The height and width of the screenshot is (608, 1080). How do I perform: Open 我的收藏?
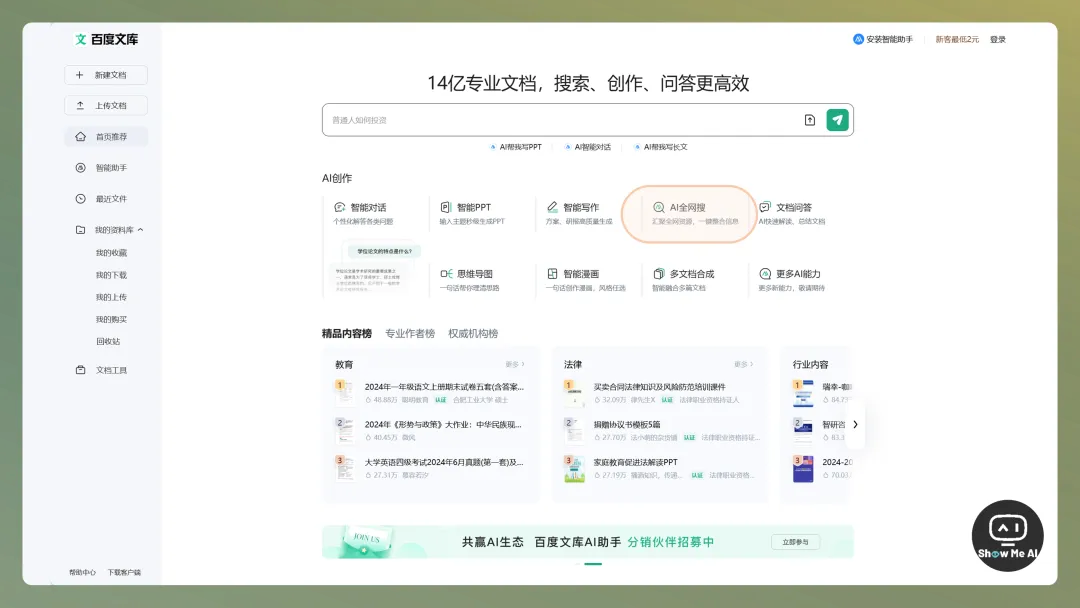click(111, 253)
